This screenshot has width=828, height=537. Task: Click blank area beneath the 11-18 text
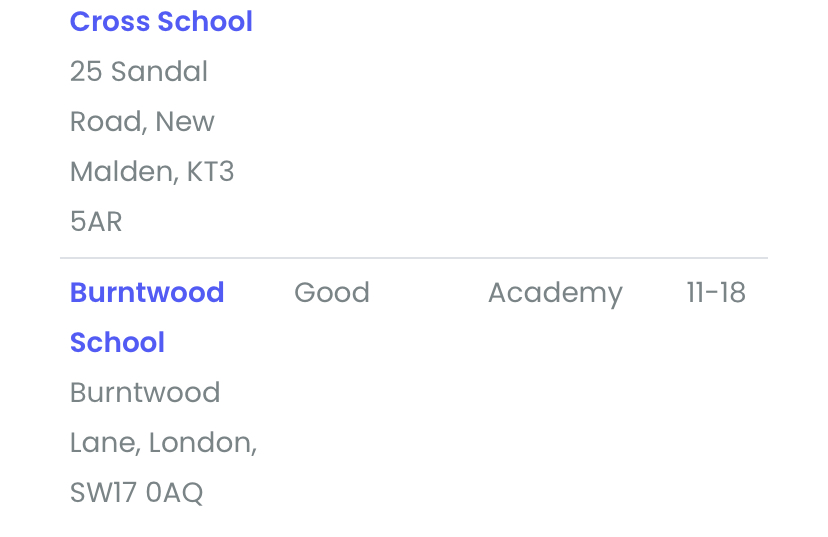tap(715, 400)
